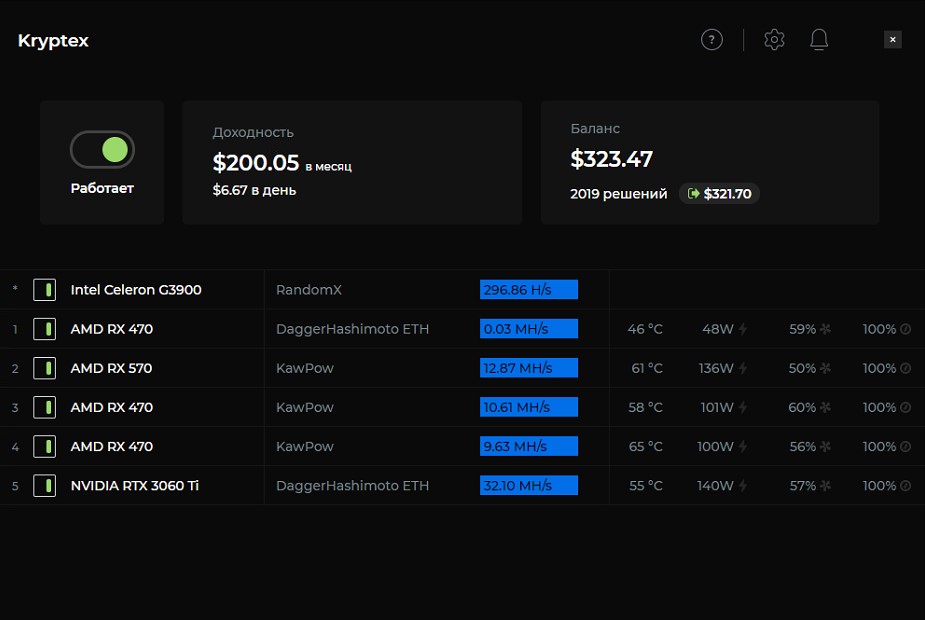This screenshot has width=925, height=620.
Task: Click the 296.86 H/s hashrate bar
Action: tap(528, 290)
